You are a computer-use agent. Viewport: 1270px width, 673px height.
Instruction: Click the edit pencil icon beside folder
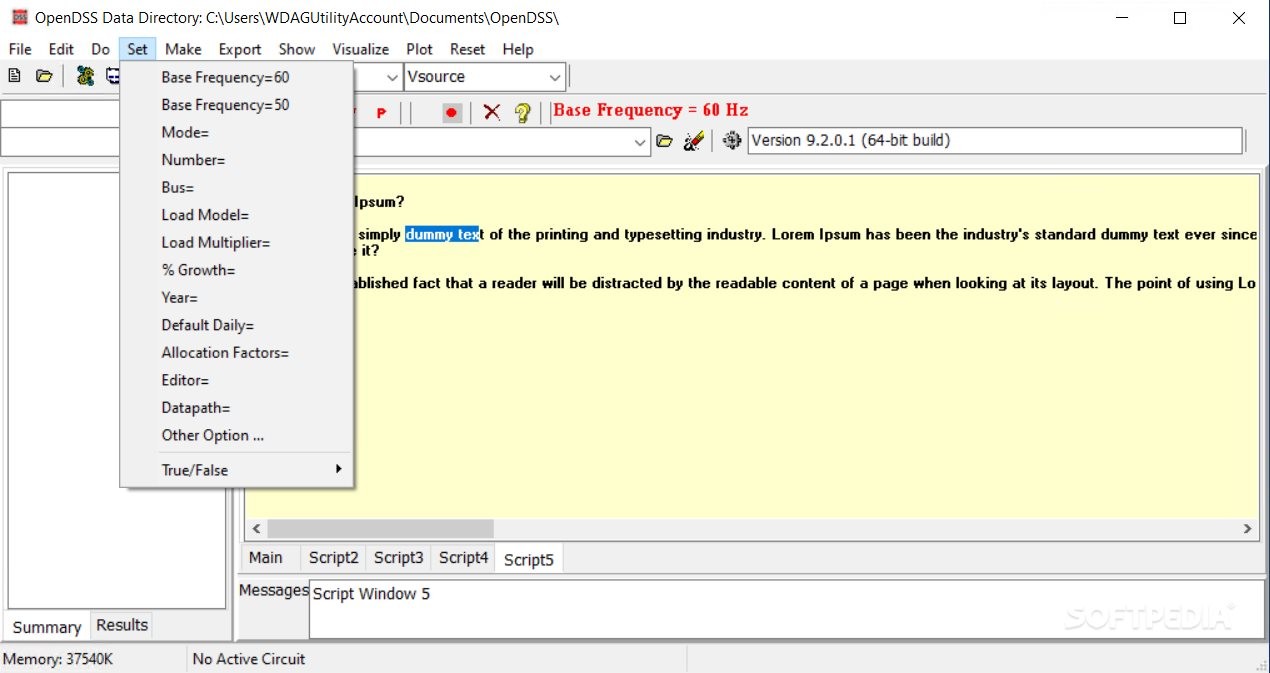[694, 142]
